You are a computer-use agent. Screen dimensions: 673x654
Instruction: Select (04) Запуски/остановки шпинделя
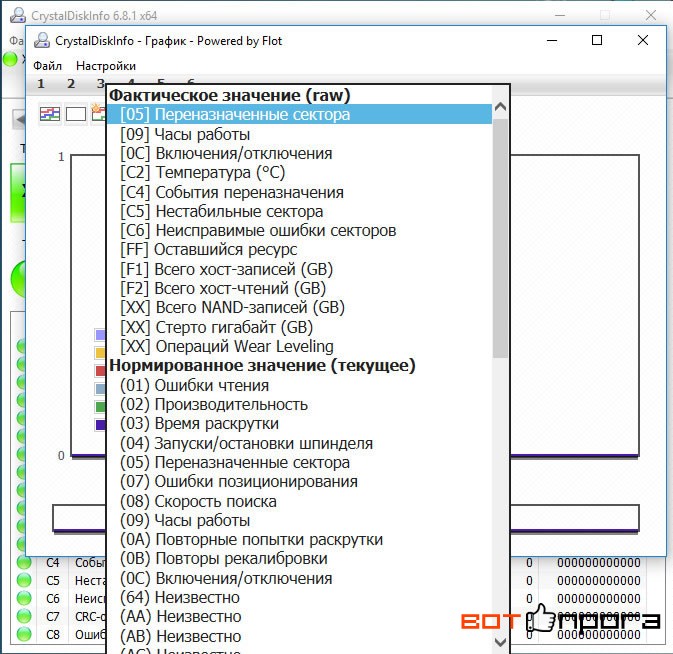tap(299, 443)
